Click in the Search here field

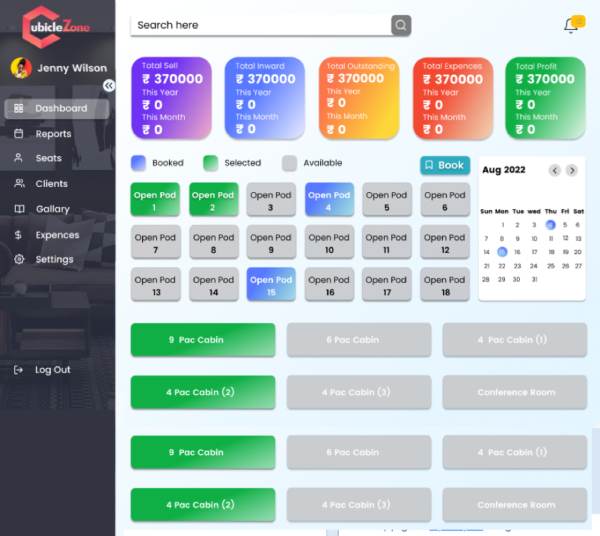[x=260, y=25]
